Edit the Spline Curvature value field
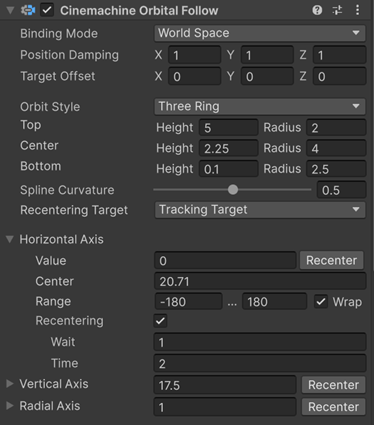The height and width of the screenshot is (425, 374). (x=341, y=190)
